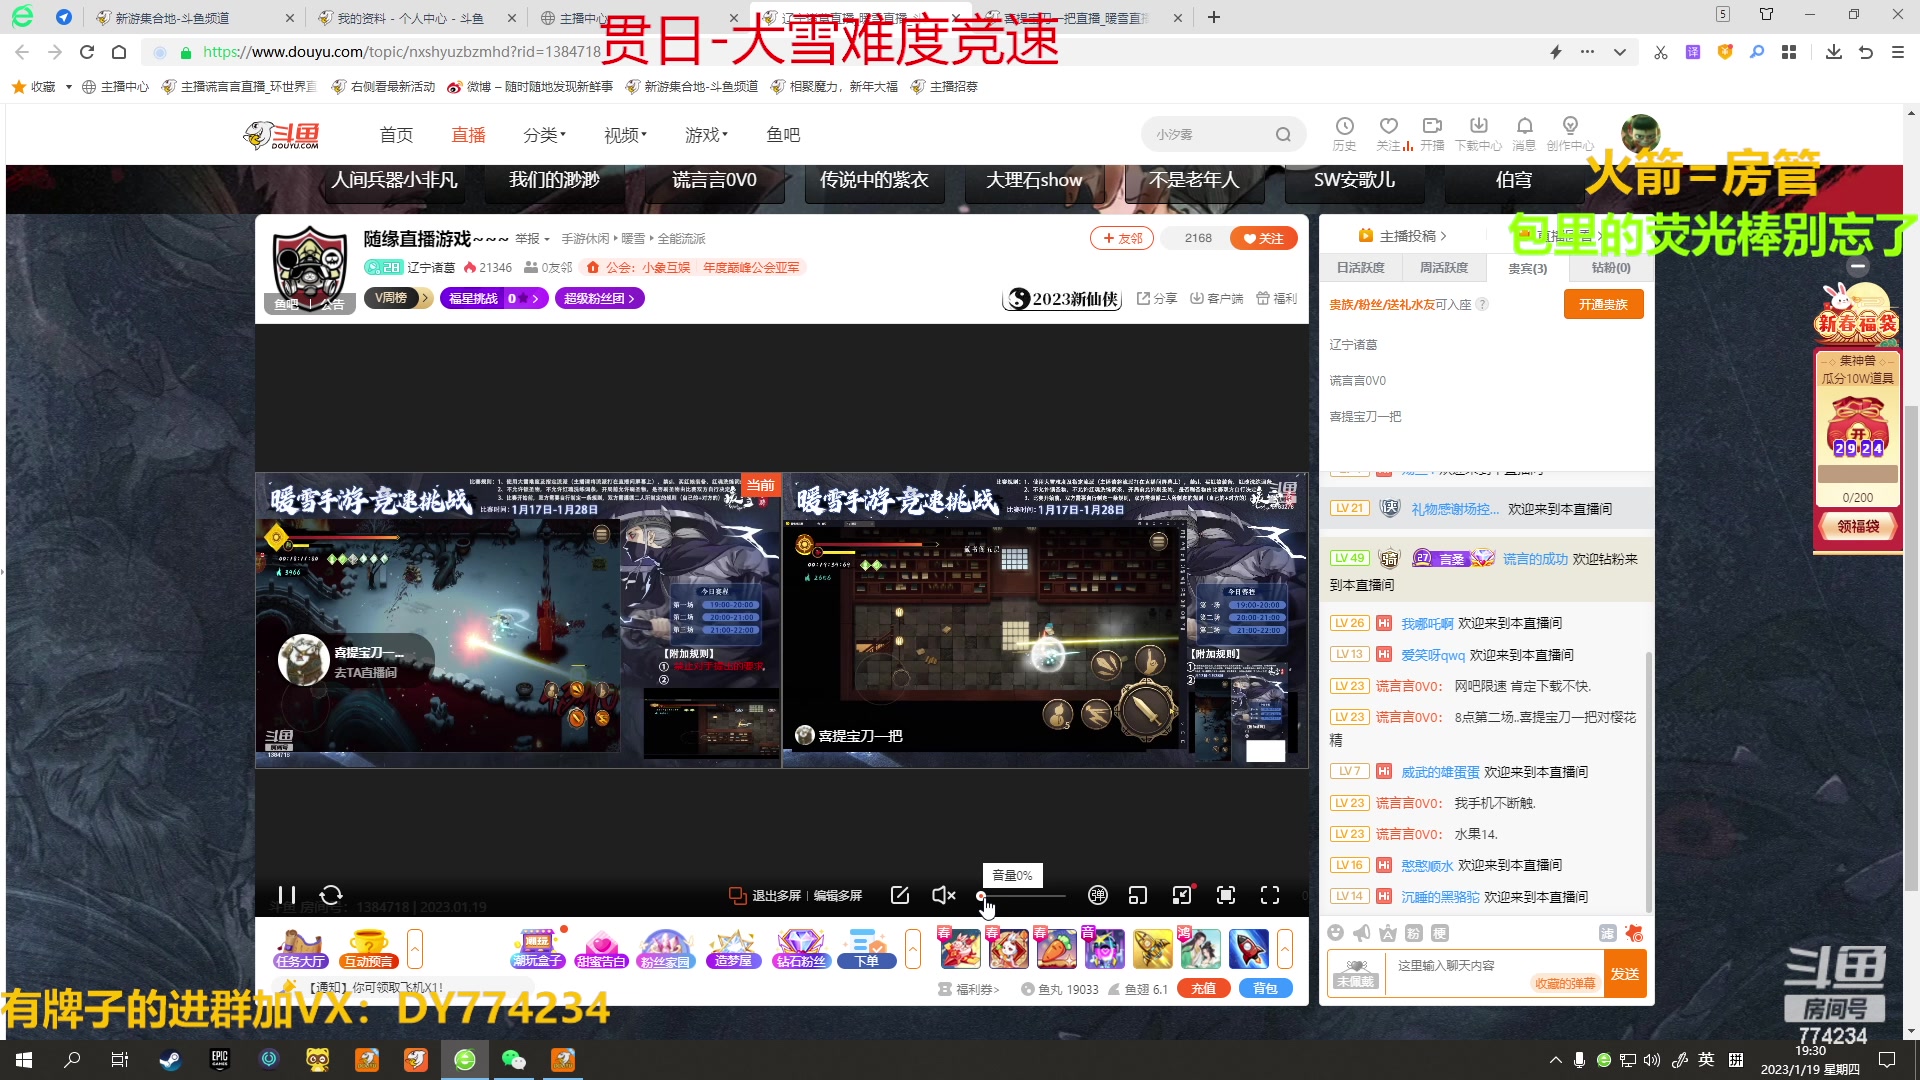
Task: Expand the chevron next to 互动预言
Action: click(x=415, y=949)
